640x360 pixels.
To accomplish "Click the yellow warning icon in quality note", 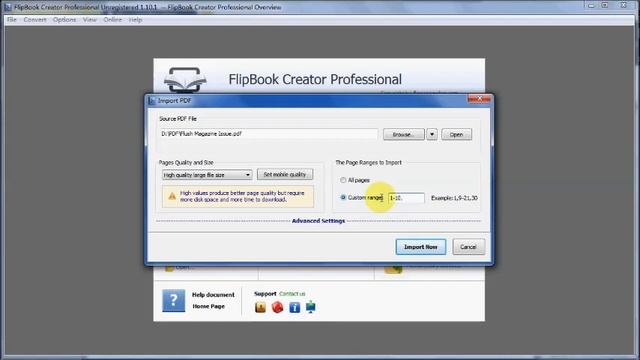I will 172,196.
